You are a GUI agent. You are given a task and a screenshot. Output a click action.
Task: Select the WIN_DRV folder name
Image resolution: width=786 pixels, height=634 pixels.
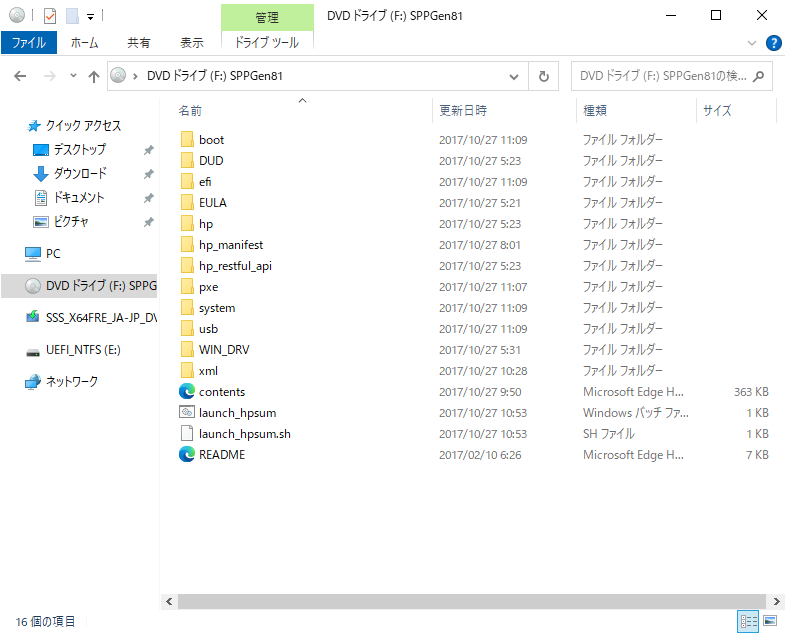pyautogui.click(x=224, y=350)
